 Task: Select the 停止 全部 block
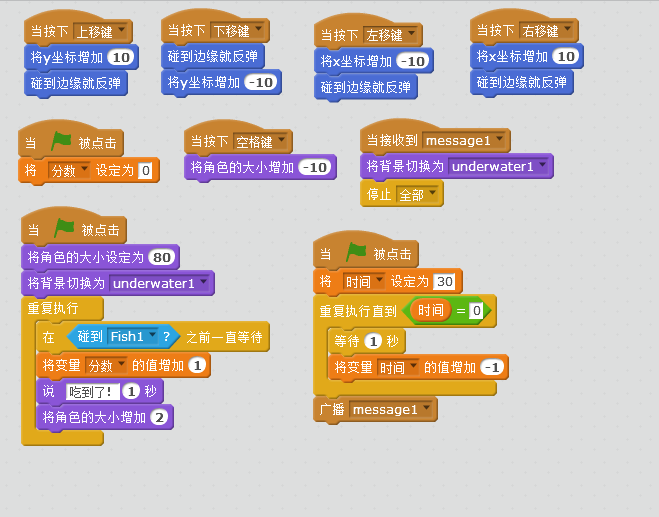402,194
